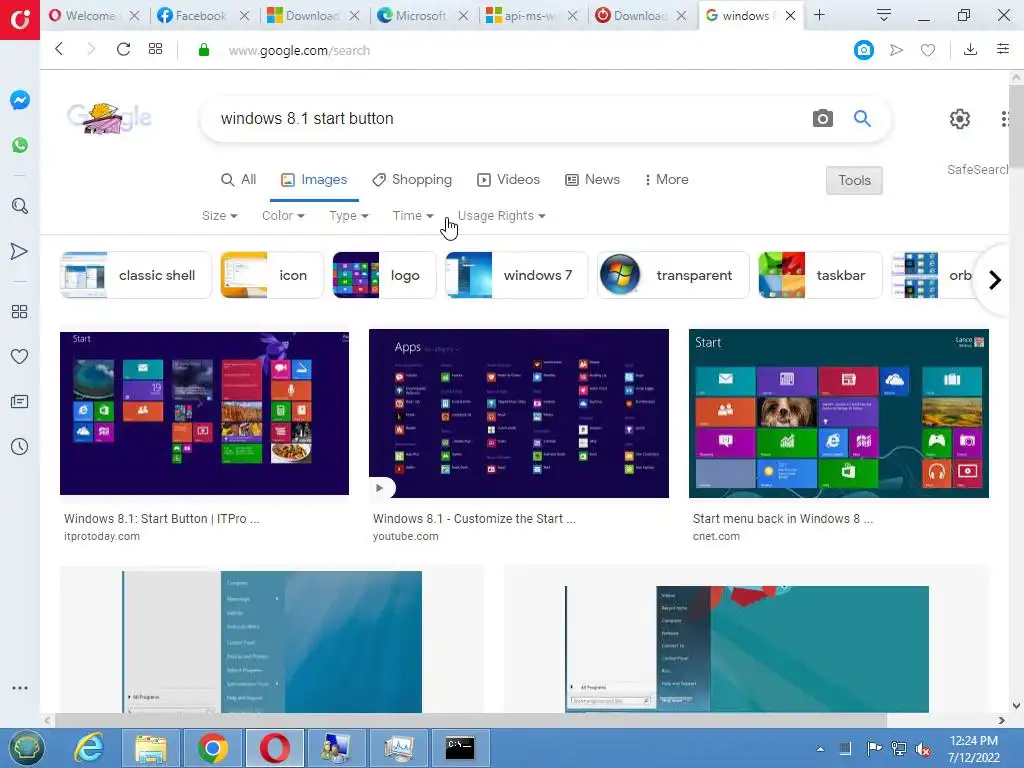Open Speed Dial from the sidebar
Screen dimensions: 1024x768
pyautogui.click(x=20, y=312)
